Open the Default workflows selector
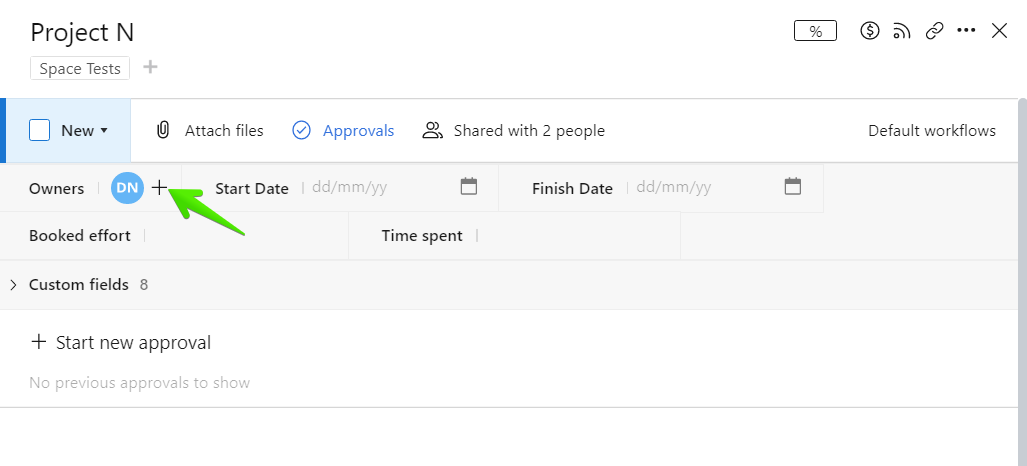Screen dimensions: 1027x466 pos(931,130)
